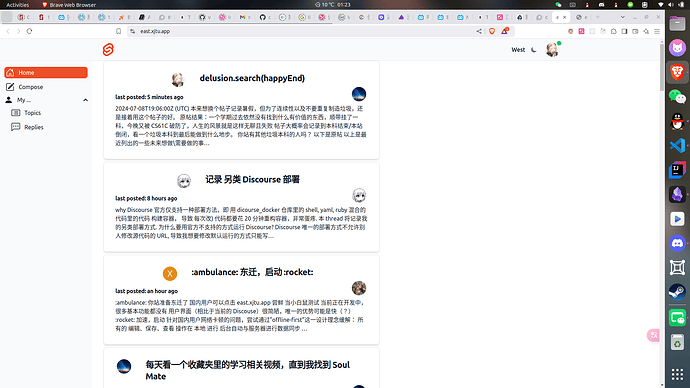Collapse the My... section chevron
This screenshot has height=388, width=690.
click(85, 100)
